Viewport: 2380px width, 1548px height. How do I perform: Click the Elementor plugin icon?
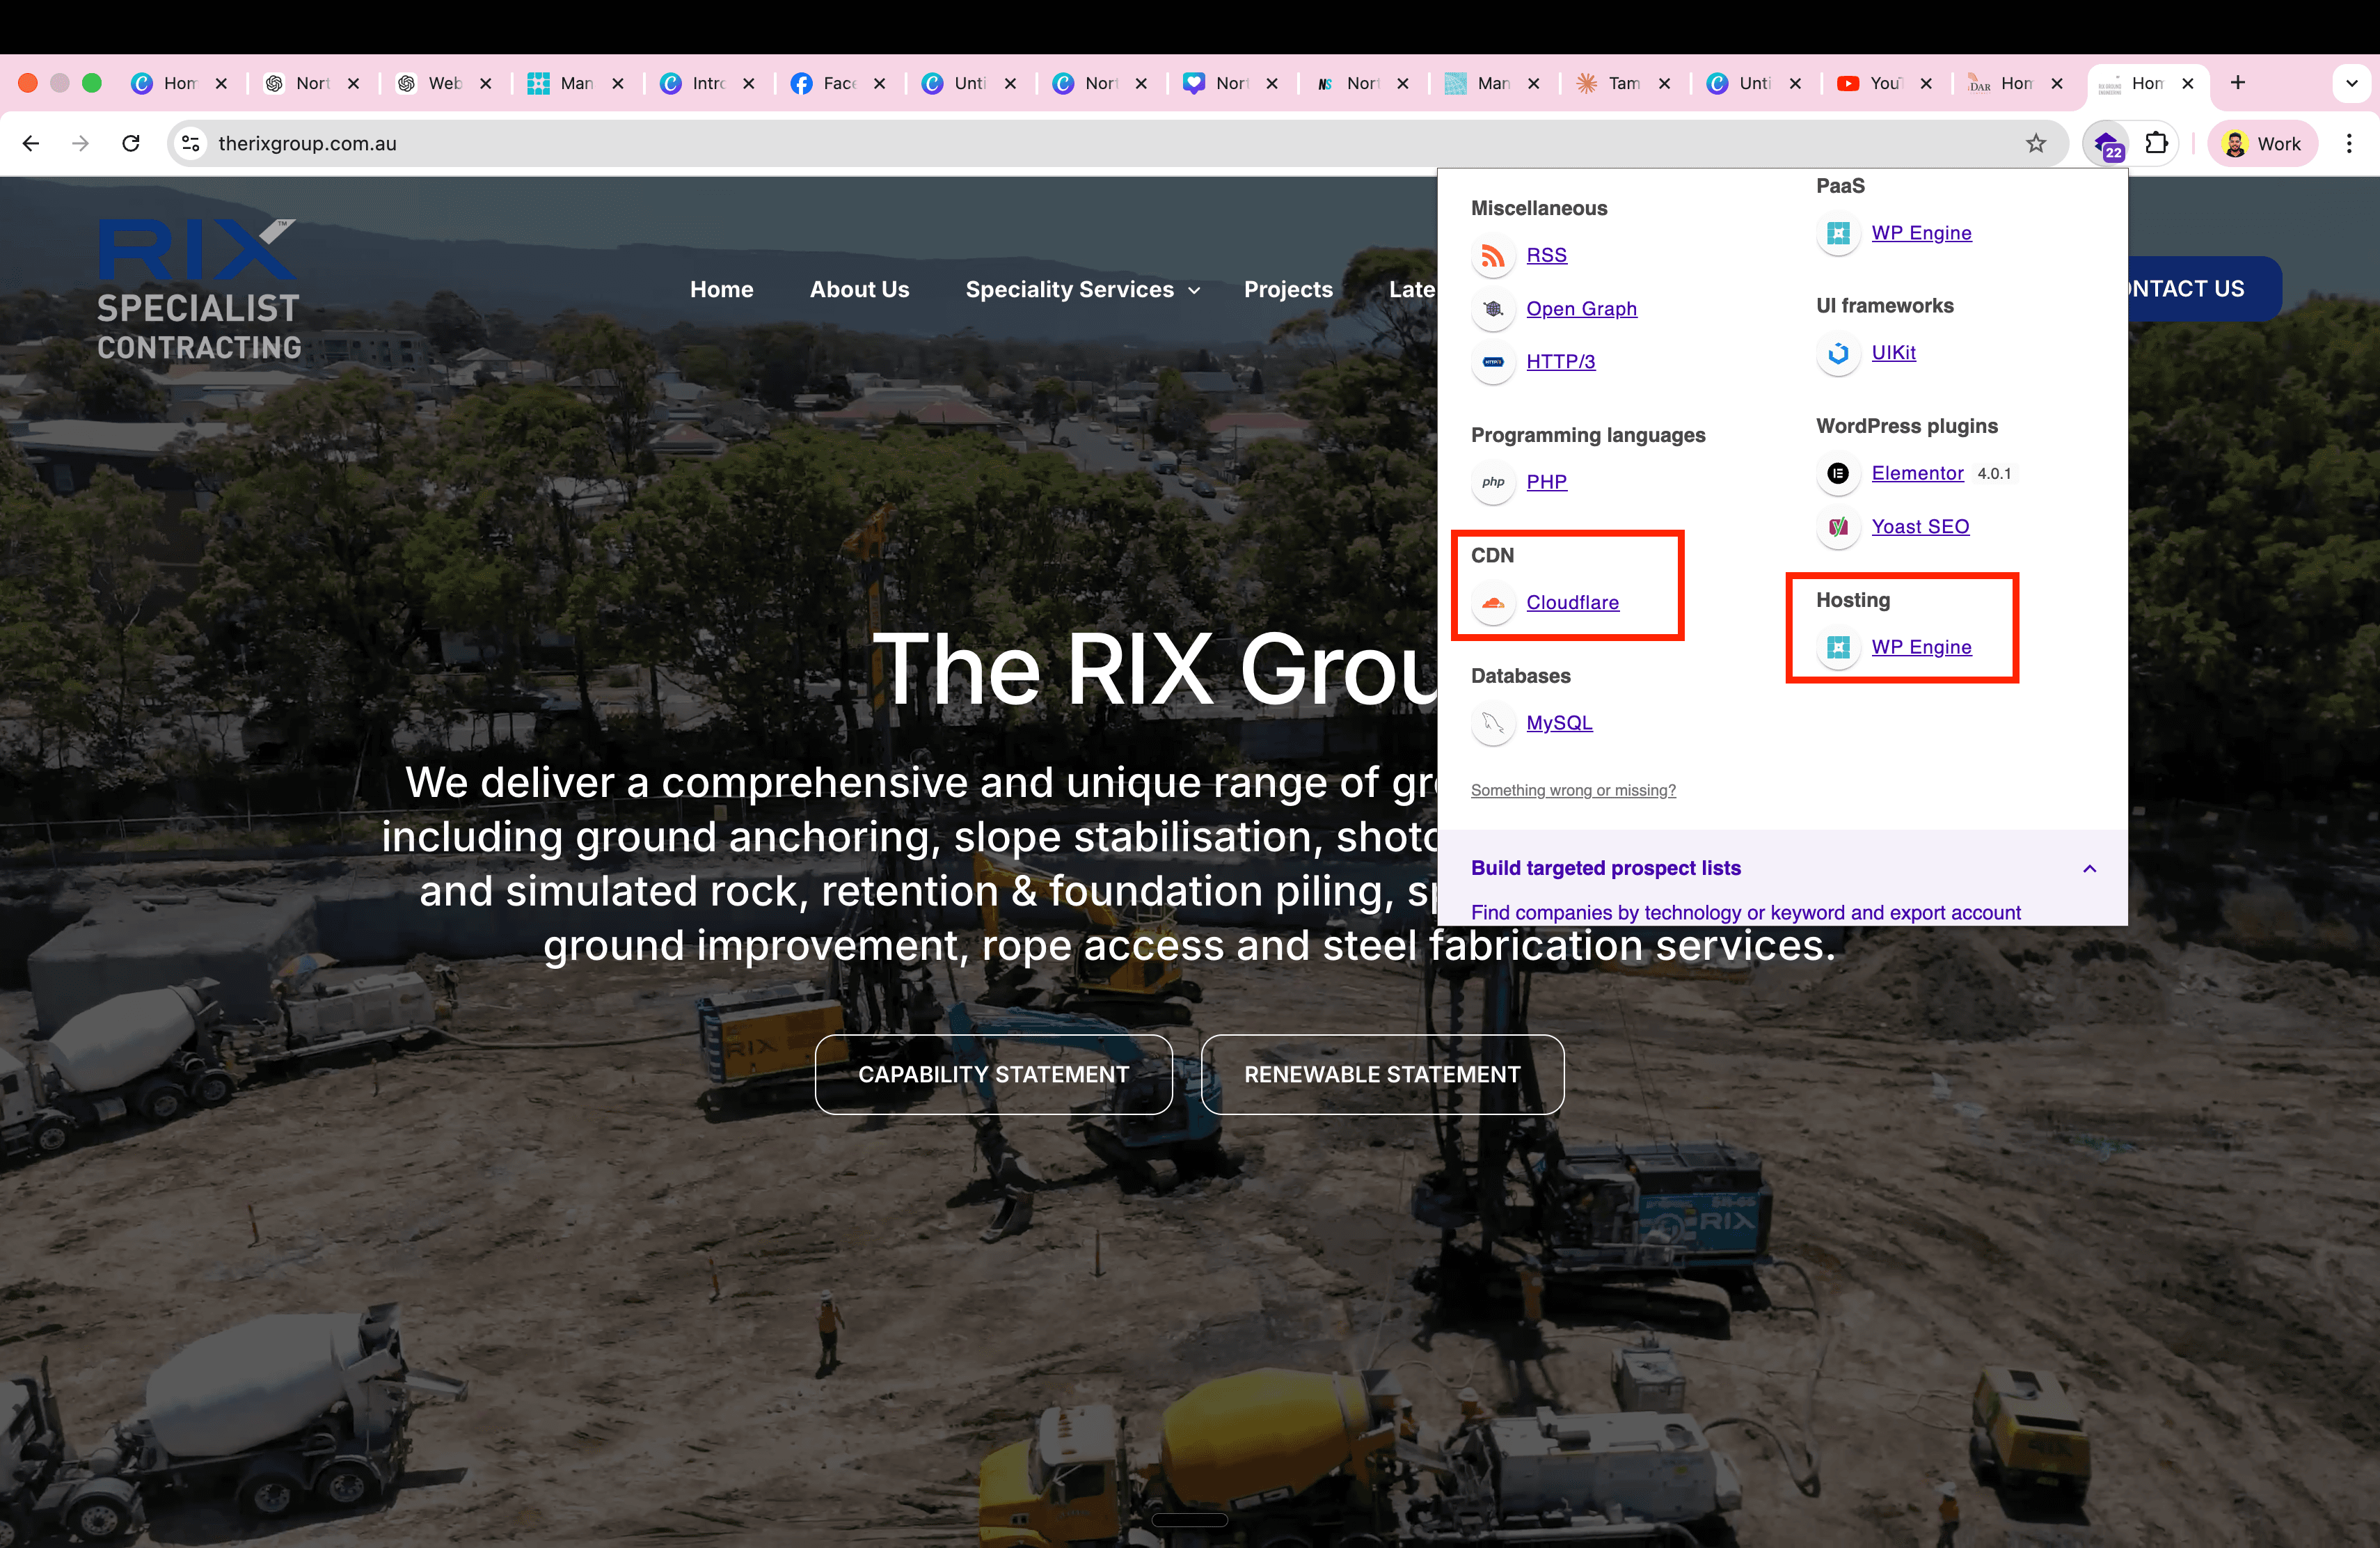click(x=1838, y=474)
